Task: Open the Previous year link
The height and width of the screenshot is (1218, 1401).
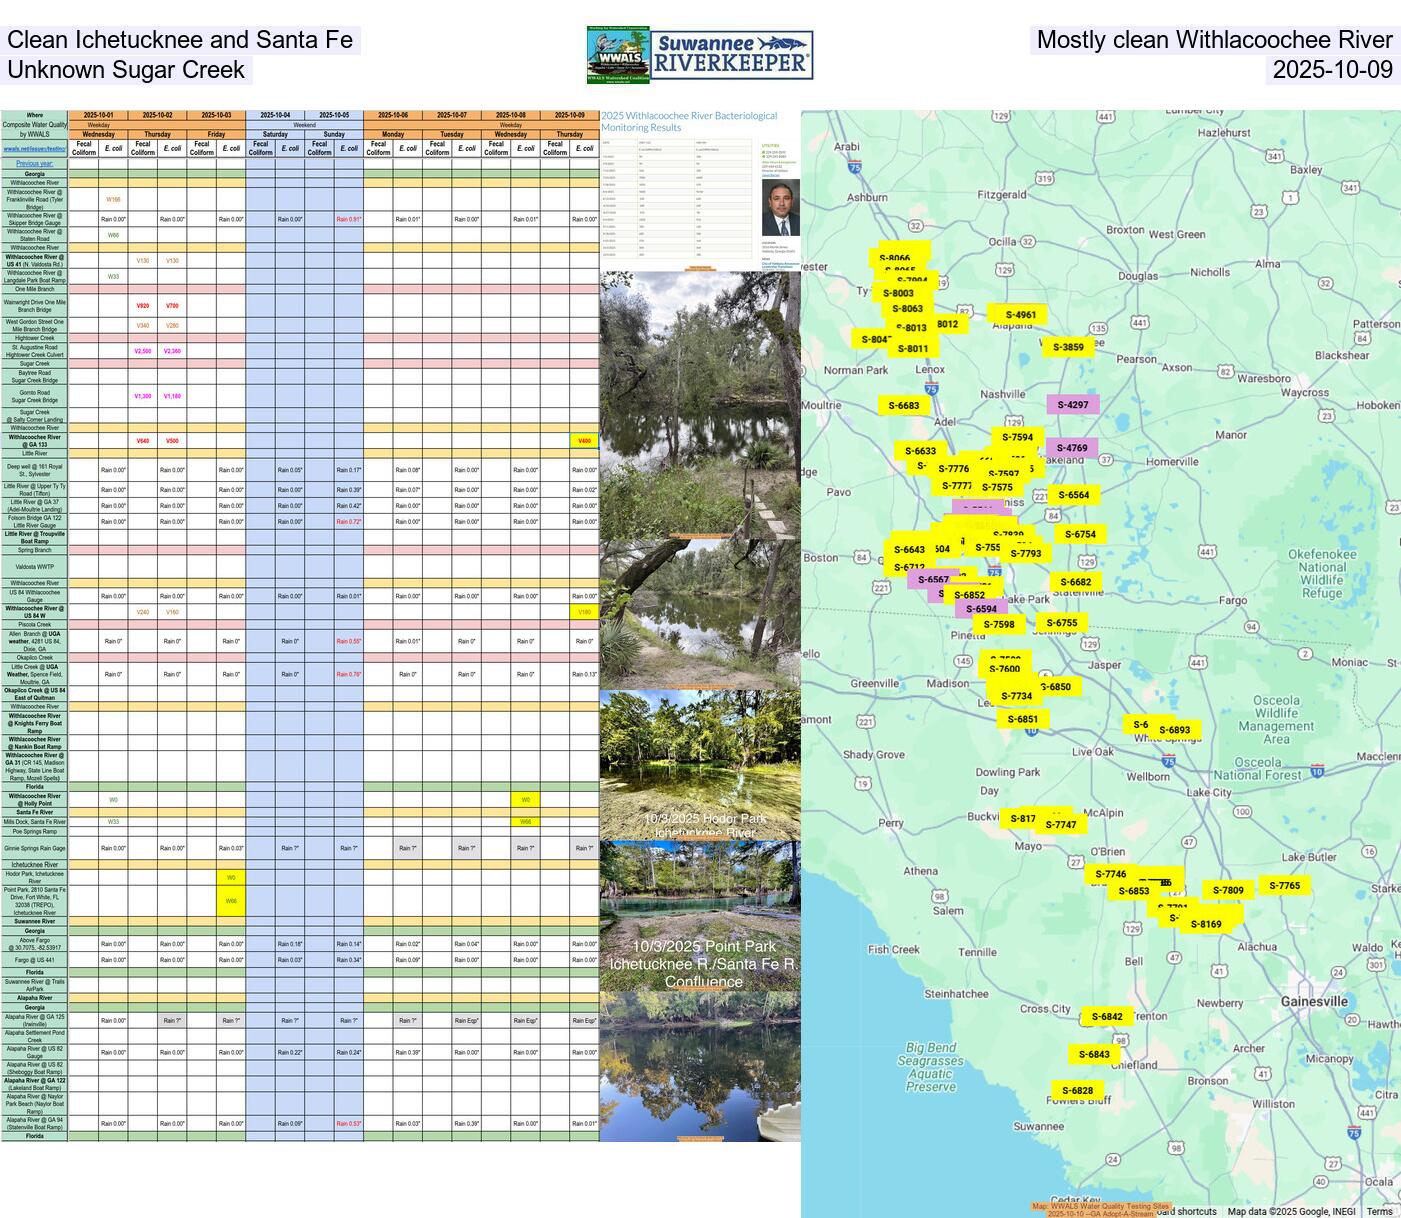Action: tap(34, 164)
